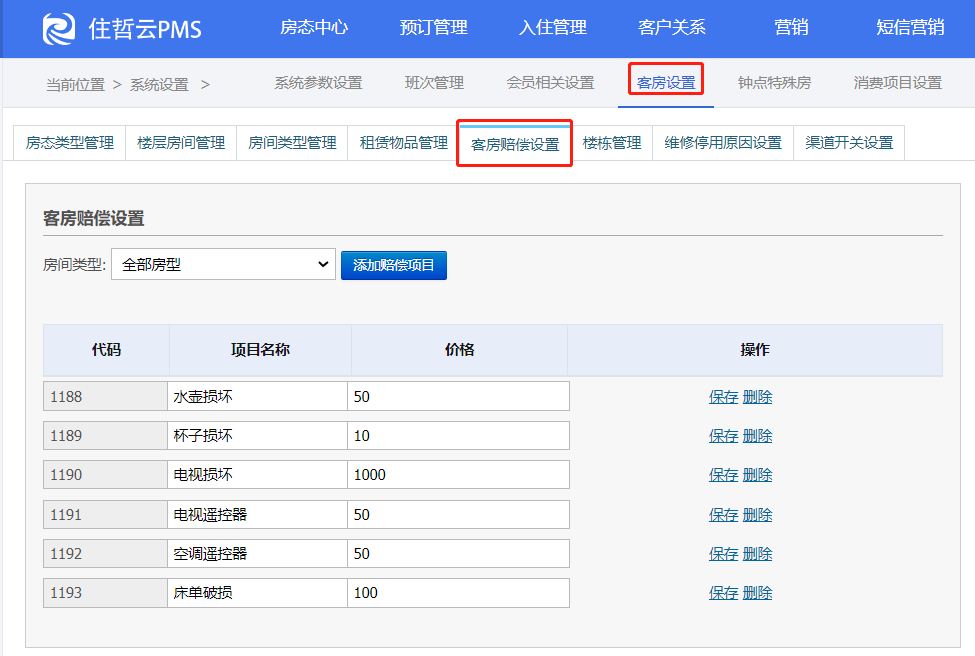
Task: Click the code field 1188
Action: click(105, 397)
